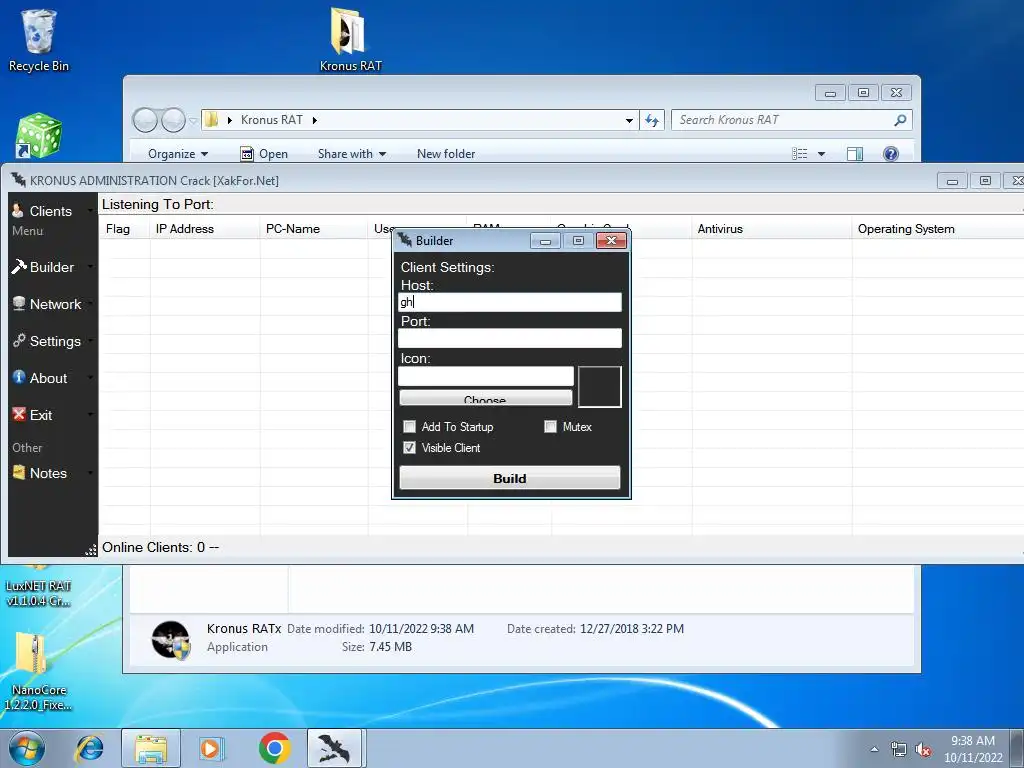Image resolution: width=1024 pixels, height=768 pixels.
Task: Click the Build button
Action: [x=509, y=478]
